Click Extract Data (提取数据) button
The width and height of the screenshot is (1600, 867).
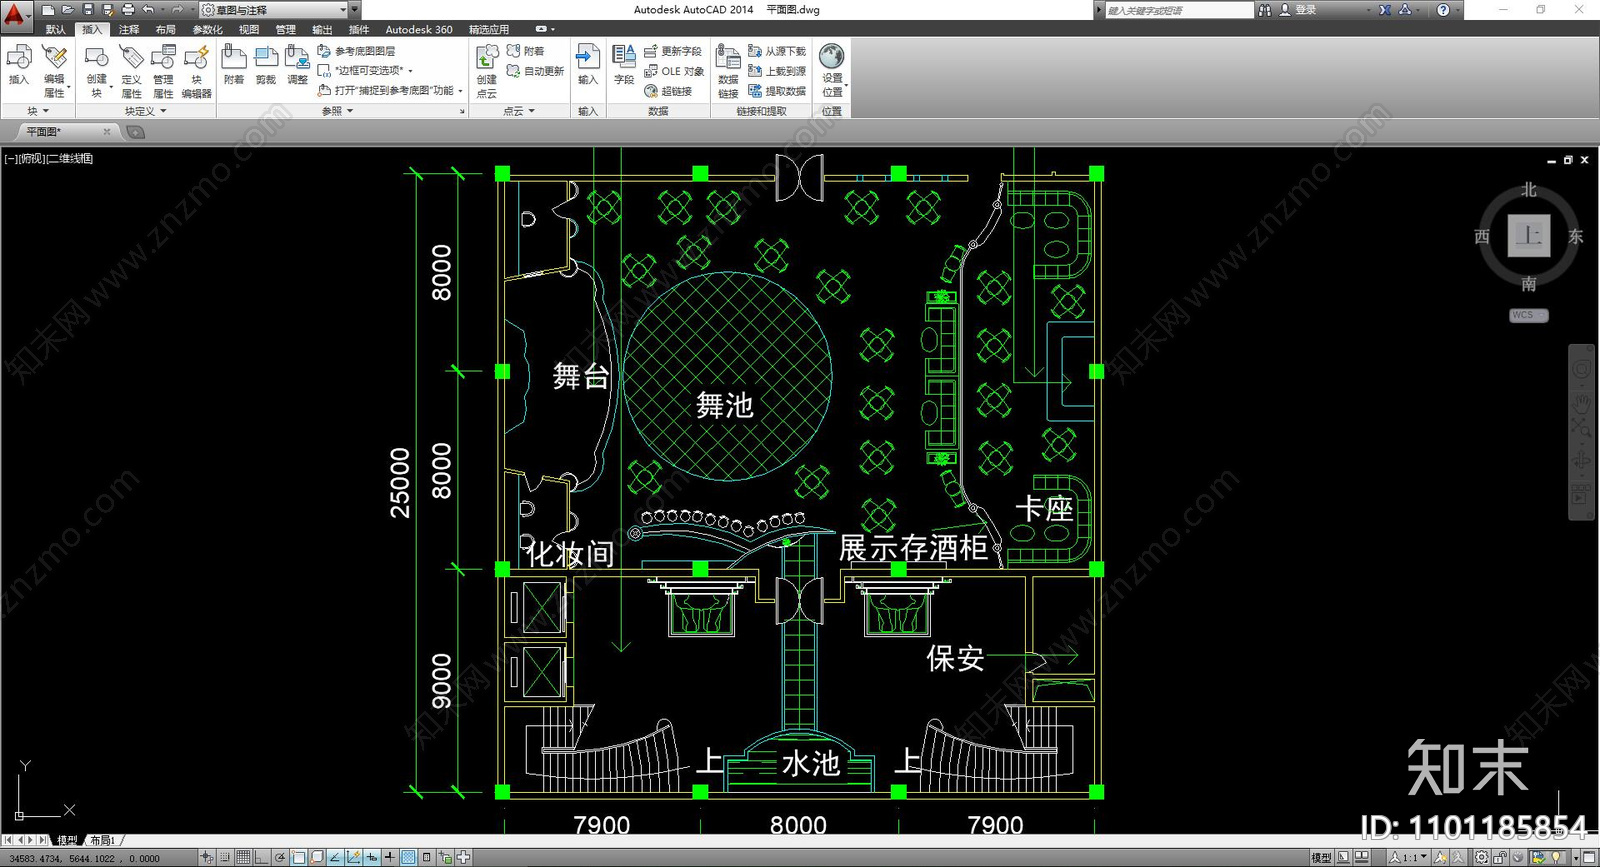(x=777, y=91)
